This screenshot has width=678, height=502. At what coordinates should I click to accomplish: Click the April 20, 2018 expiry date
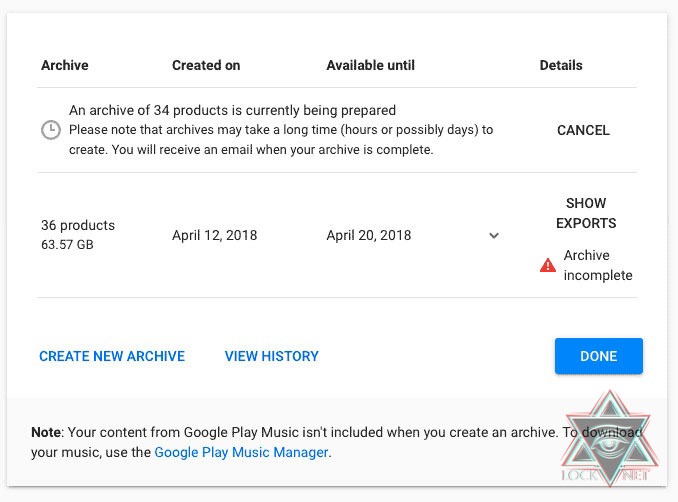pyautogui.click(x=368, y=236)
